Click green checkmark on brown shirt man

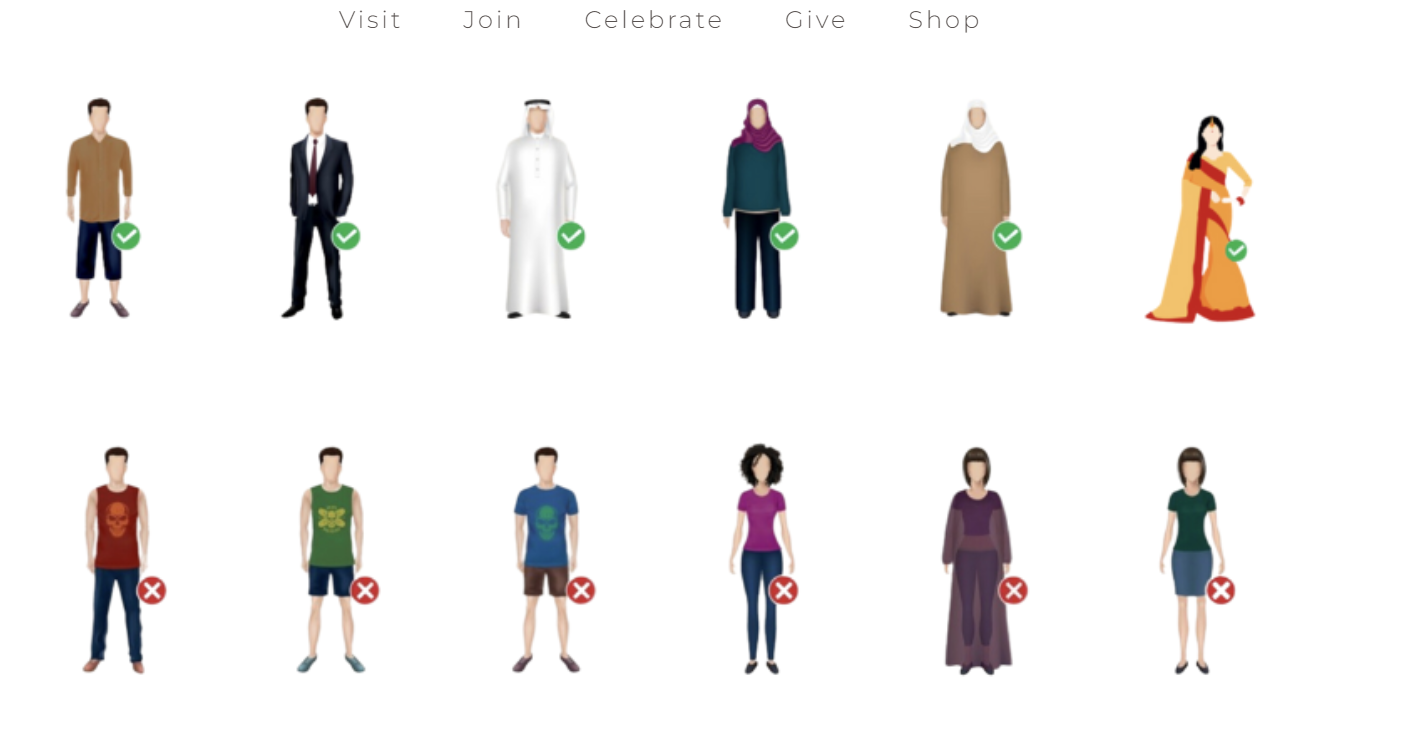126,236
